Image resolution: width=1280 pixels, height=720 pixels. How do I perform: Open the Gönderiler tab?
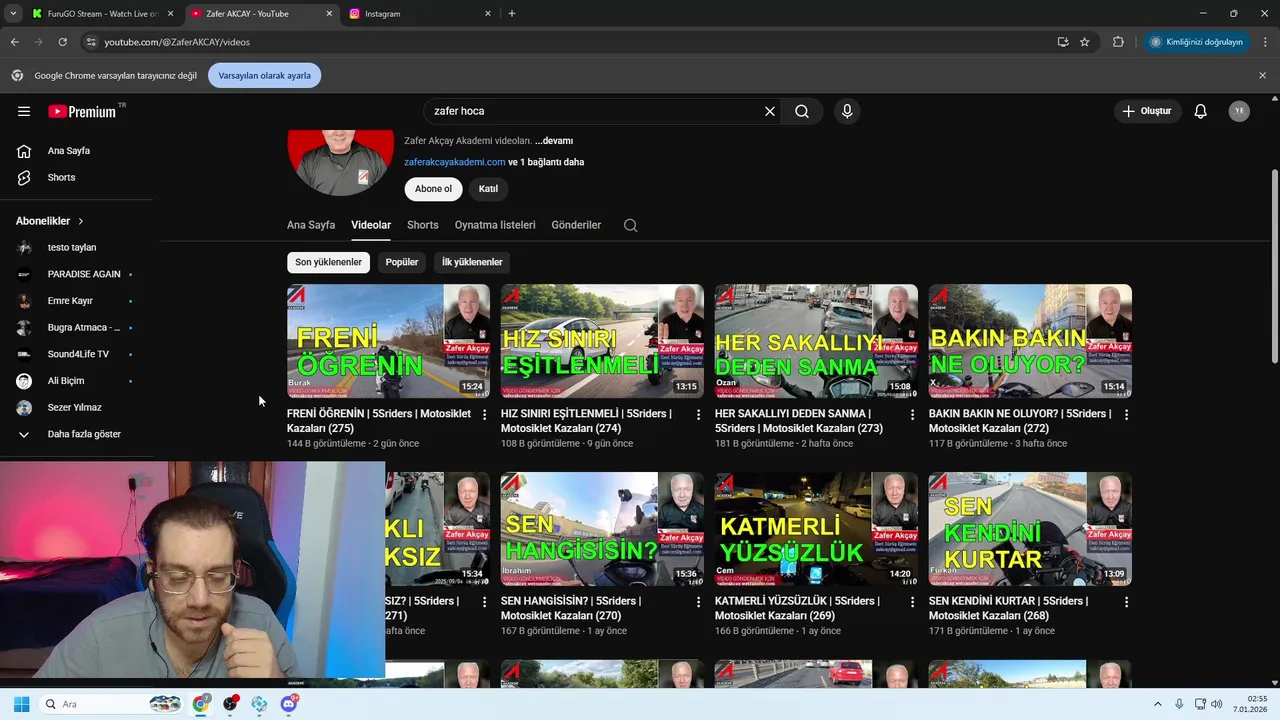tap(576, 225)
